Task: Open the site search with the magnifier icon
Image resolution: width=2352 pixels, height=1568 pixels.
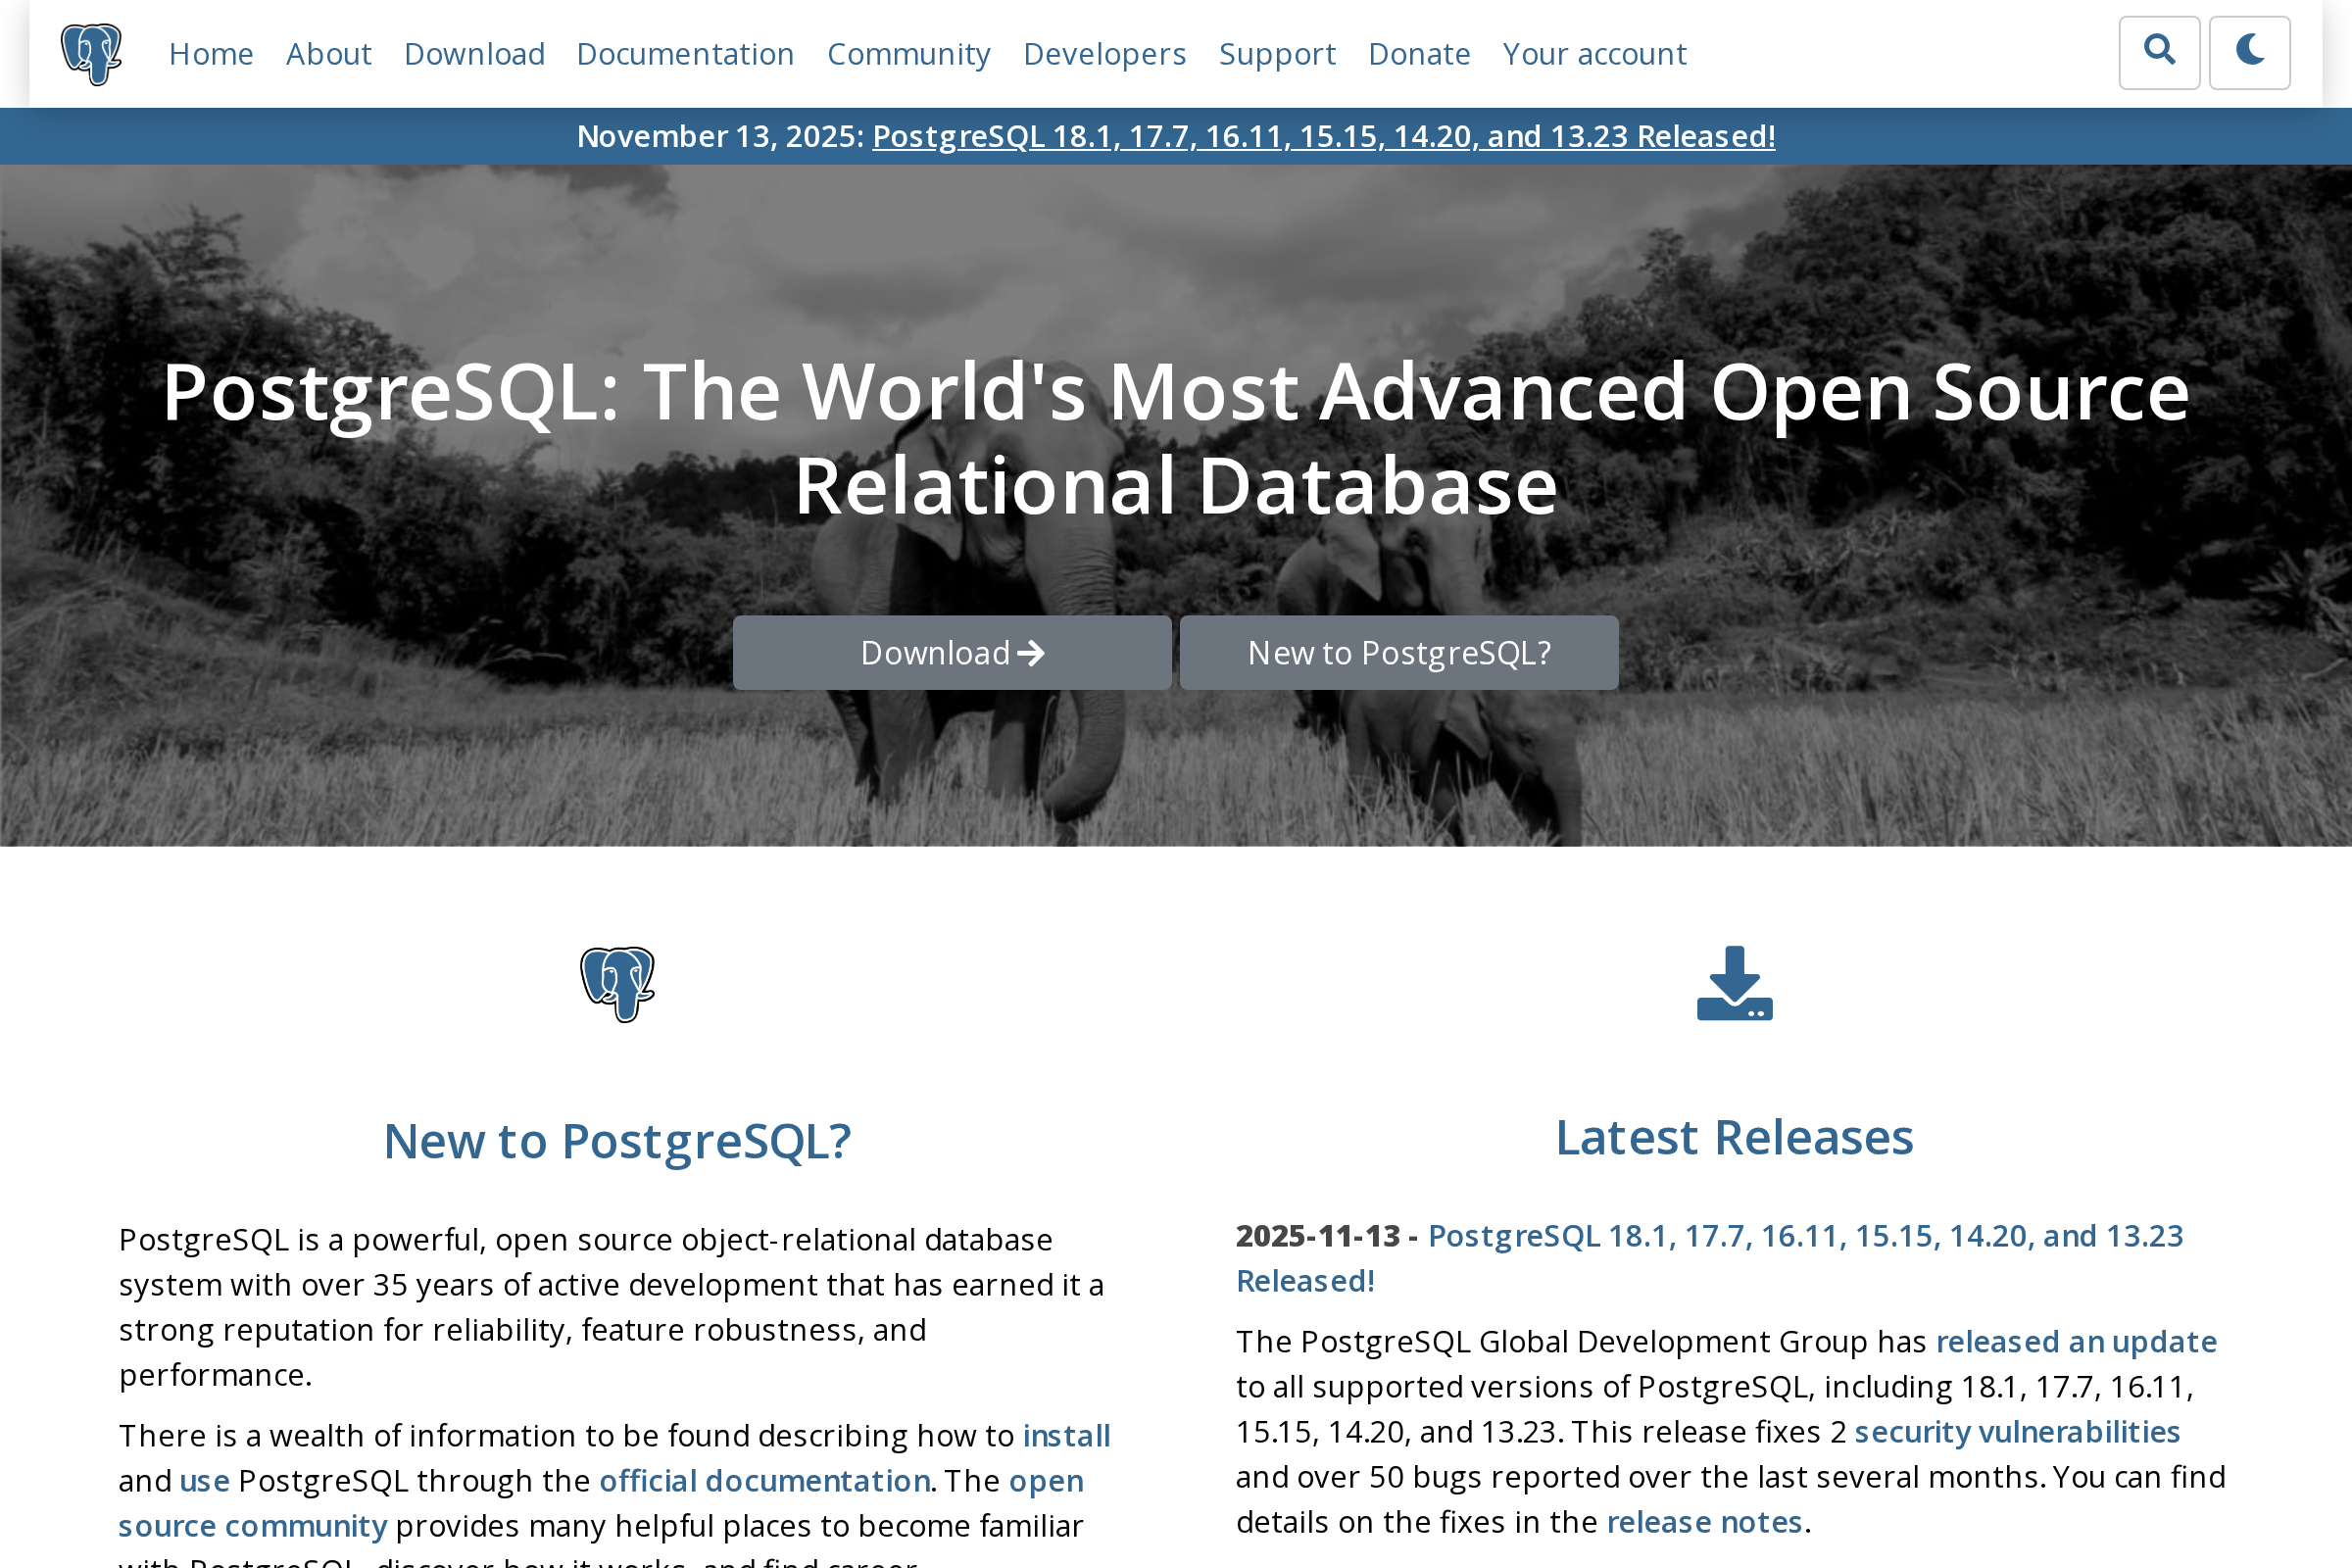Action: (x=2160, y=51)
